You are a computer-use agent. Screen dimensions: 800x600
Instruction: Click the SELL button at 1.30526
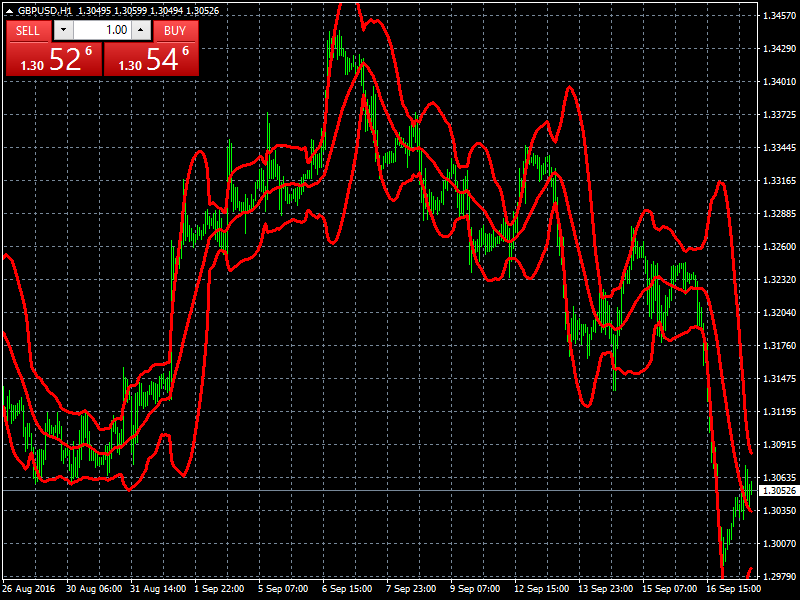(x=29, y=31)
